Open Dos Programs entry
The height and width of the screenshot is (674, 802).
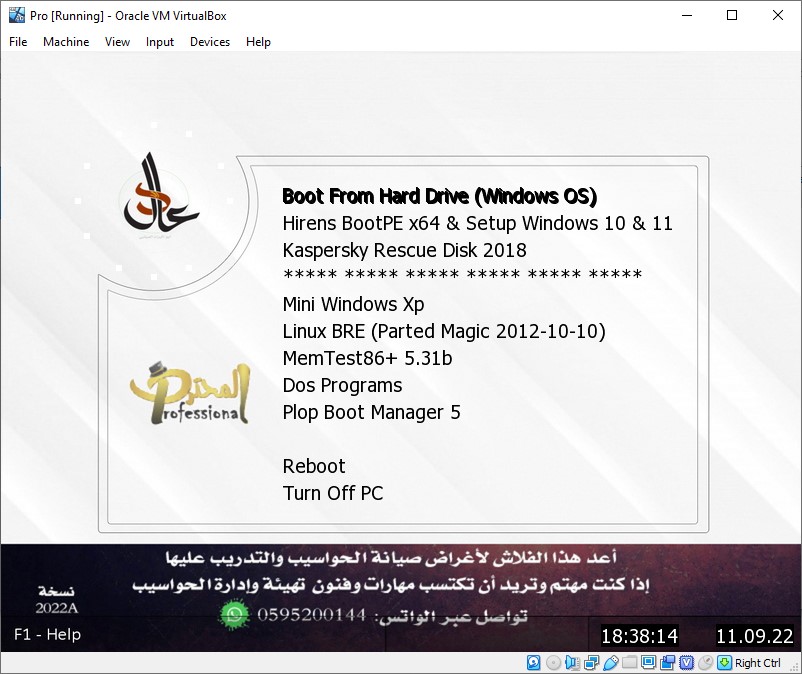pyautogui.click(x=342, y=385)
